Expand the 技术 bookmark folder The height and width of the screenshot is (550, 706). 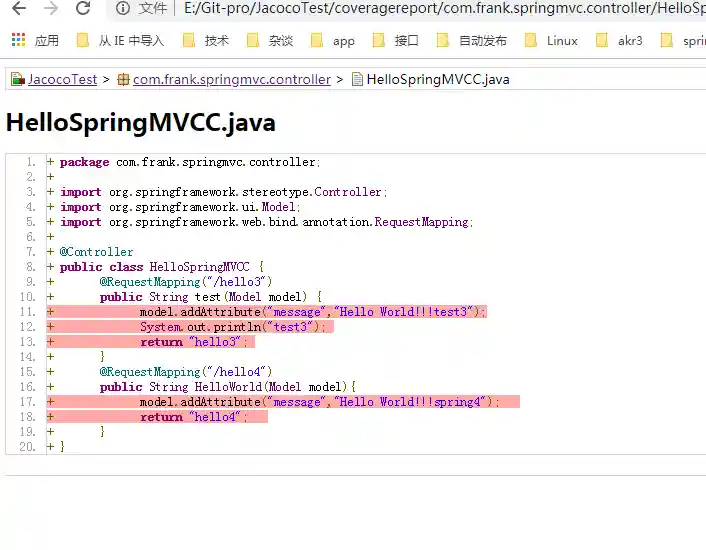pyautogui.click(x=207, y=41)
